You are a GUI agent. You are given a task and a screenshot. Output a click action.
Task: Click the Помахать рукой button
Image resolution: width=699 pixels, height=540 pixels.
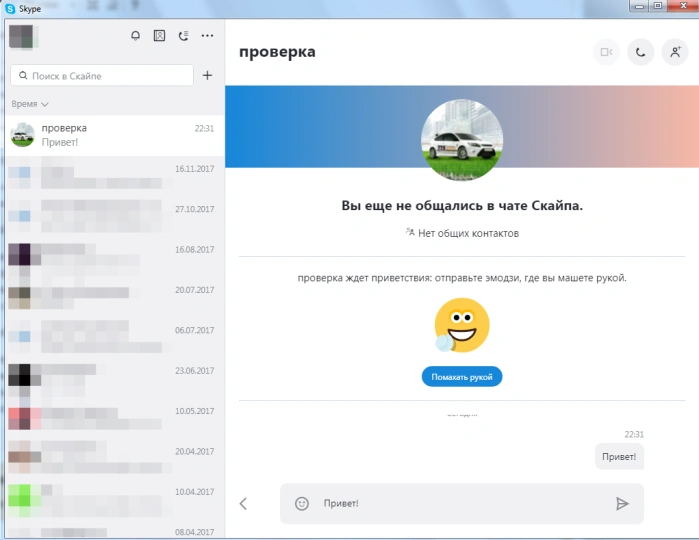[462, 377]
